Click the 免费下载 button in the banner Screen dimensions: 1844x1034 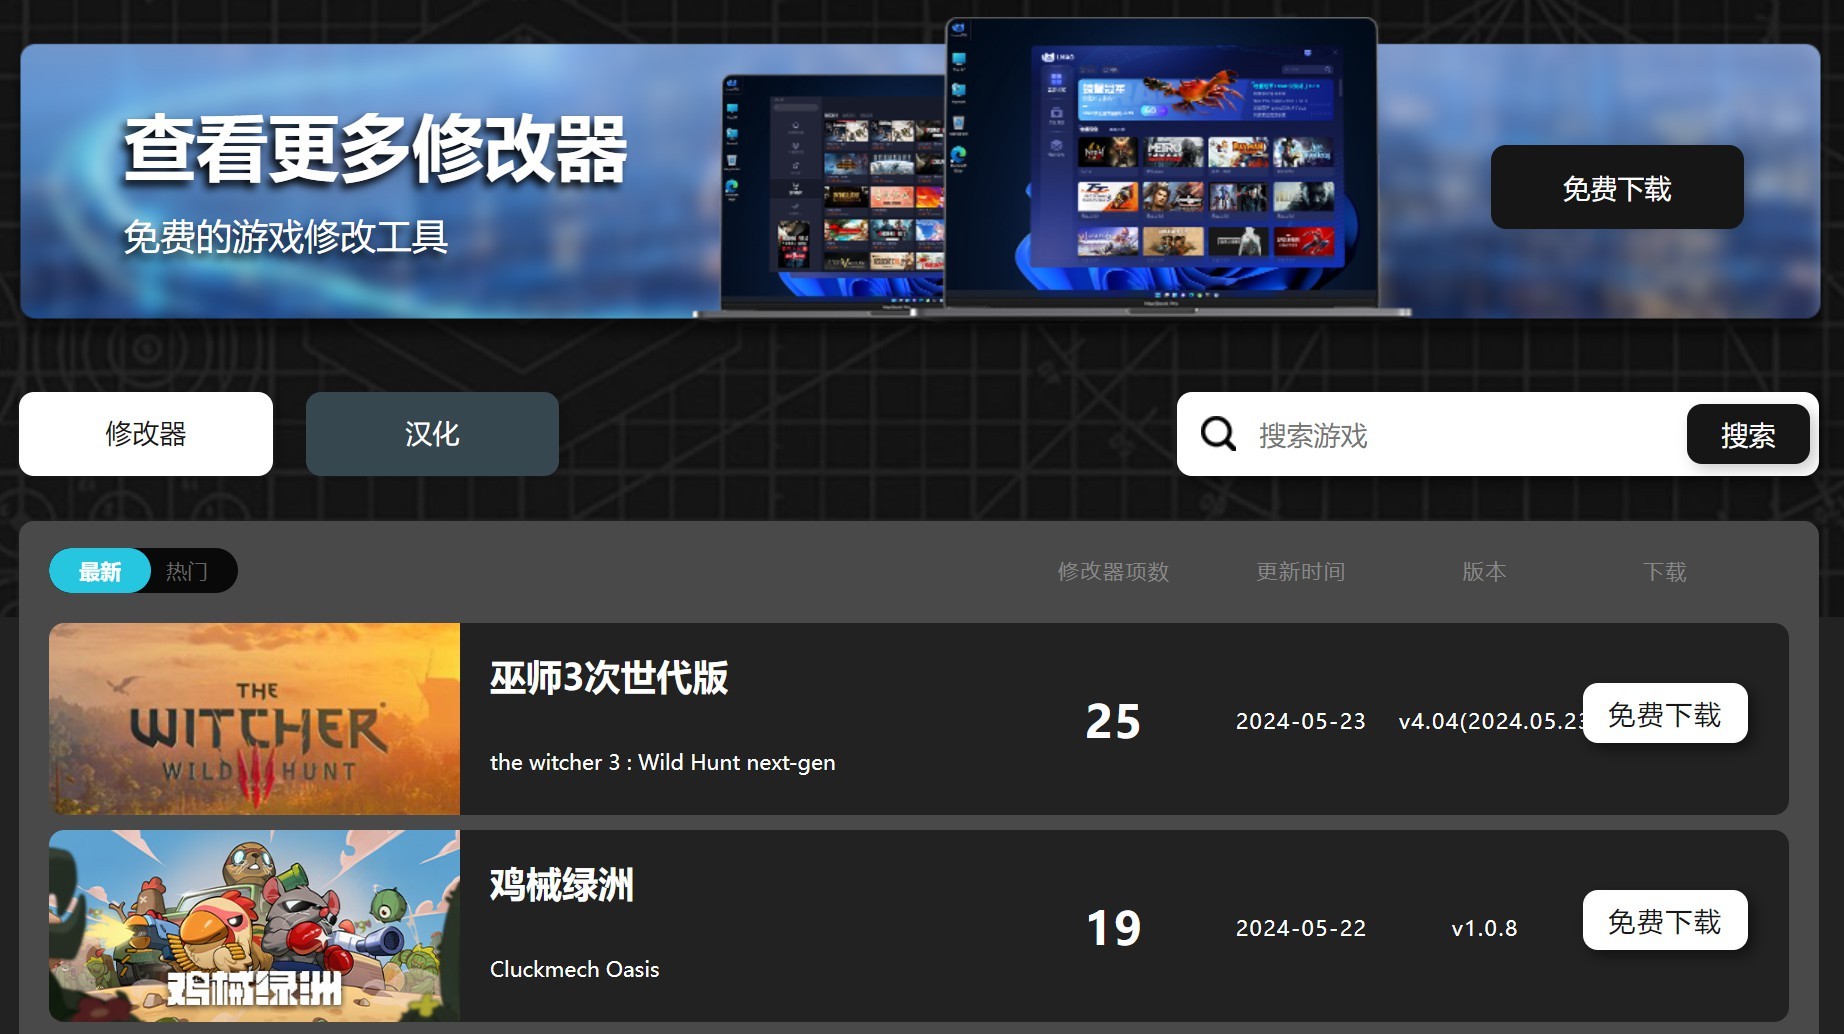tap(1617, 187)
